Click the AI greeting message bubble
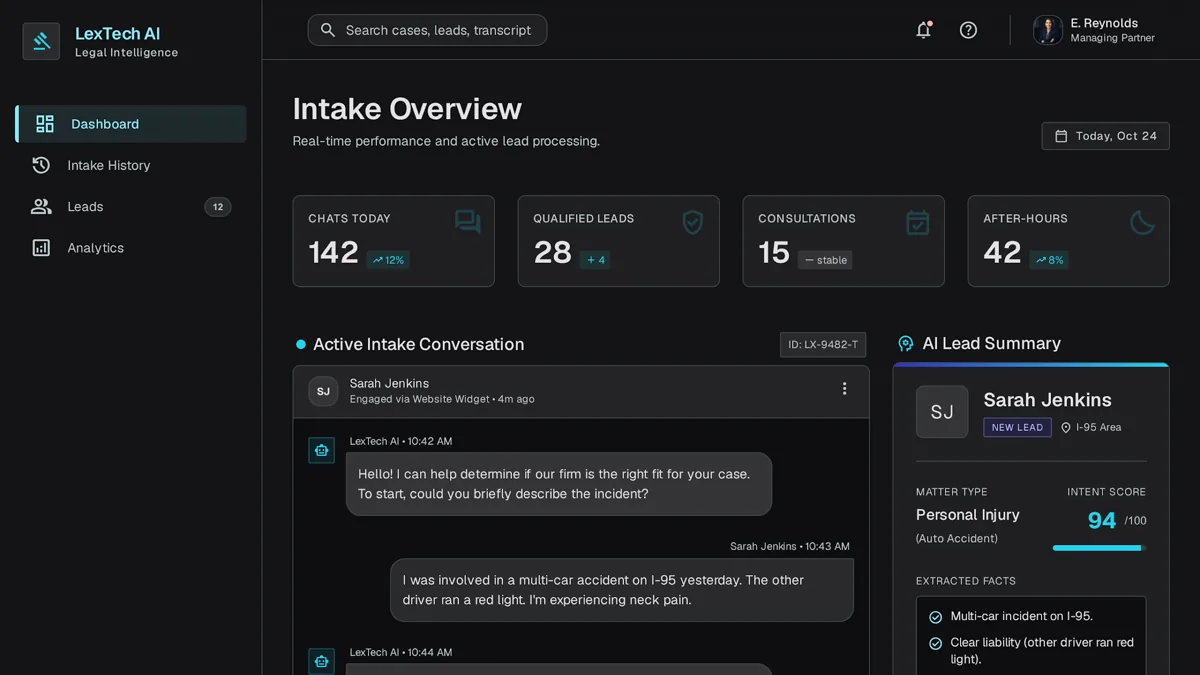This screenshot has width=1200, height=675. coord(559,484)
